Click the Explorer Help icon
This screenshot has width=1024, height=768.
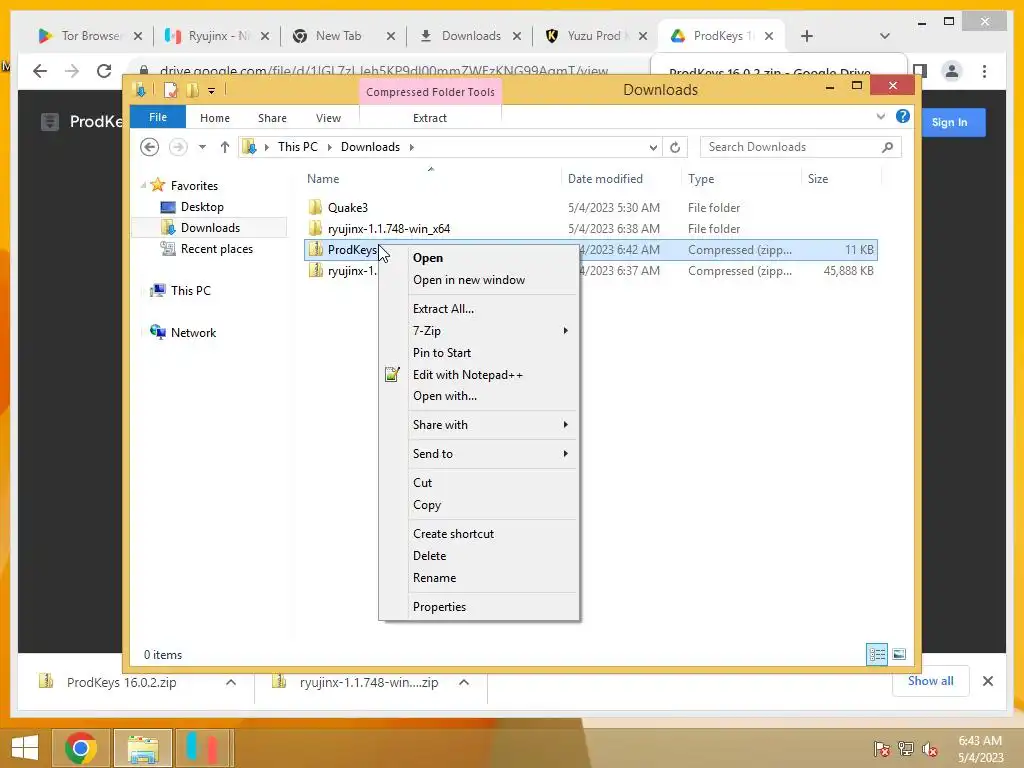coord(903,116)
